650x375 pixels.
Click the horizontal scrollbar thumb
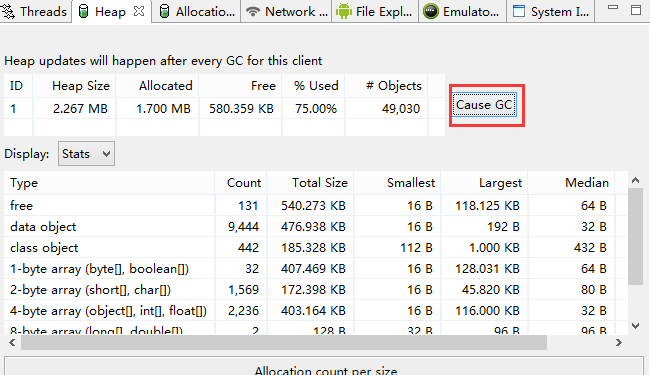tap(284, 342)
